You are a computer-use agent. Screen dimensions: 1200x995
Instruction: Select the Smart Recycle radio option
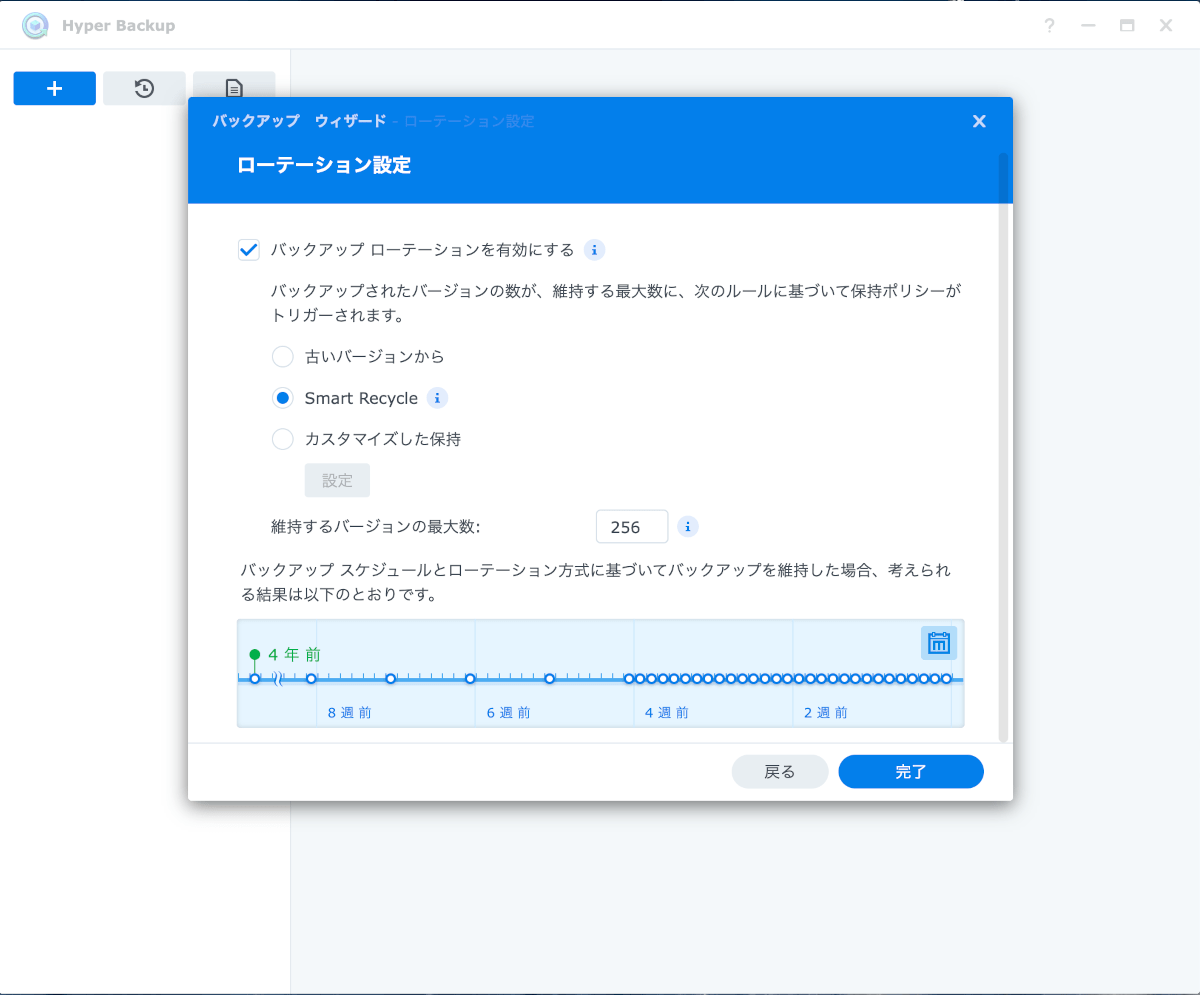click(283, 398)
